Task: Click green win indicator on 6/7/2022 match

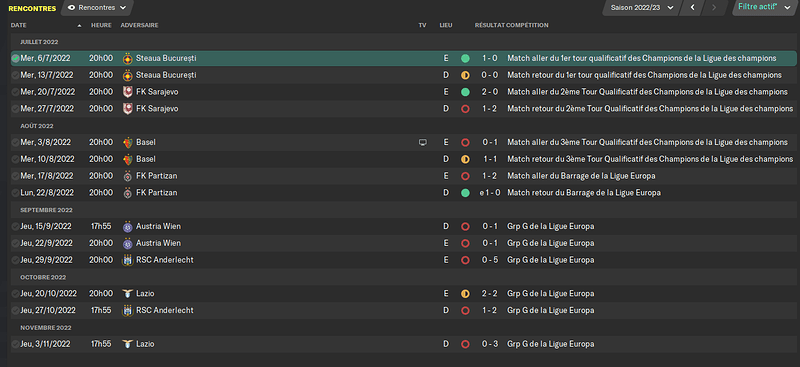Action: point(465,59)
